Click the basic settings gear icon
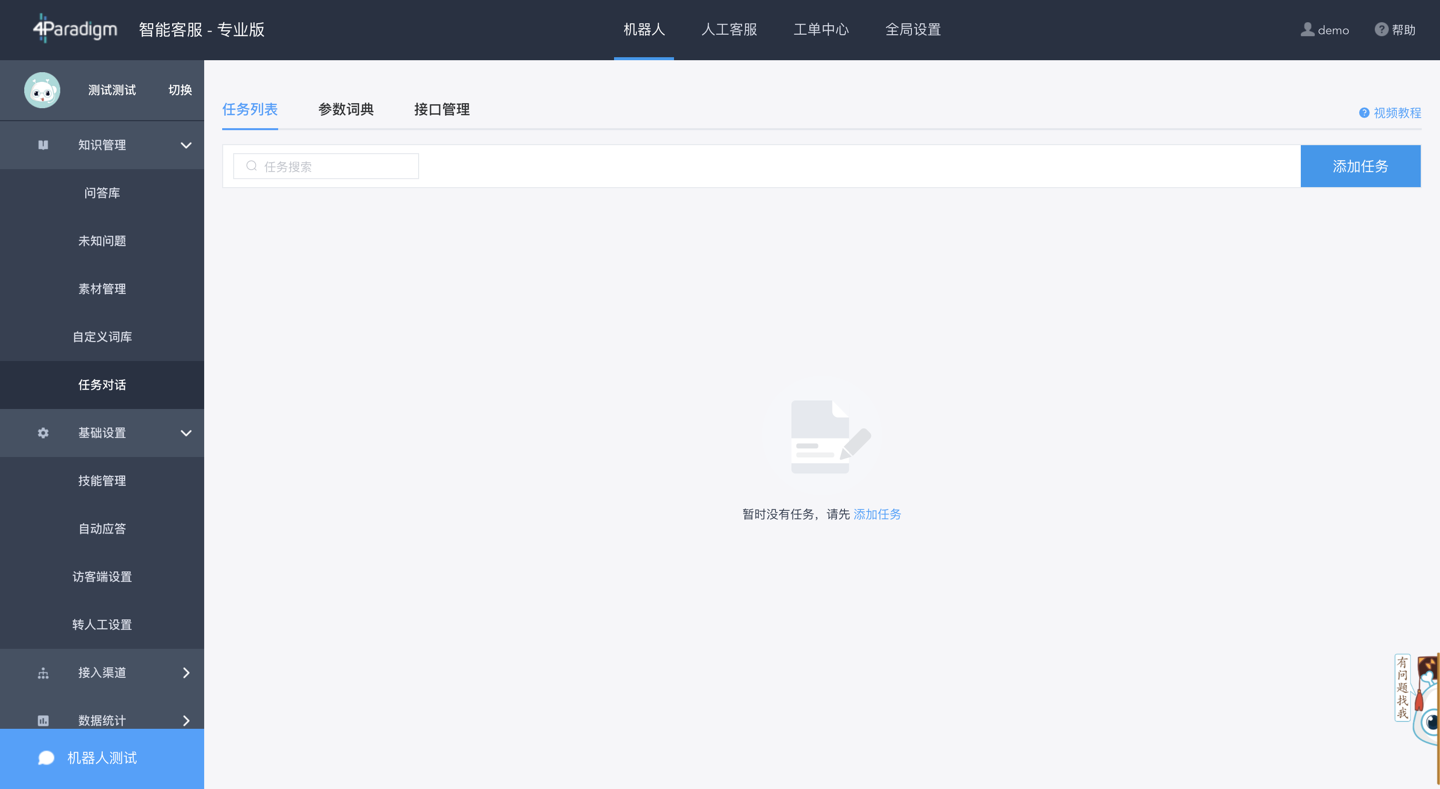The width and height of the screenshot is (1440, 789). (x=43, y=433)
